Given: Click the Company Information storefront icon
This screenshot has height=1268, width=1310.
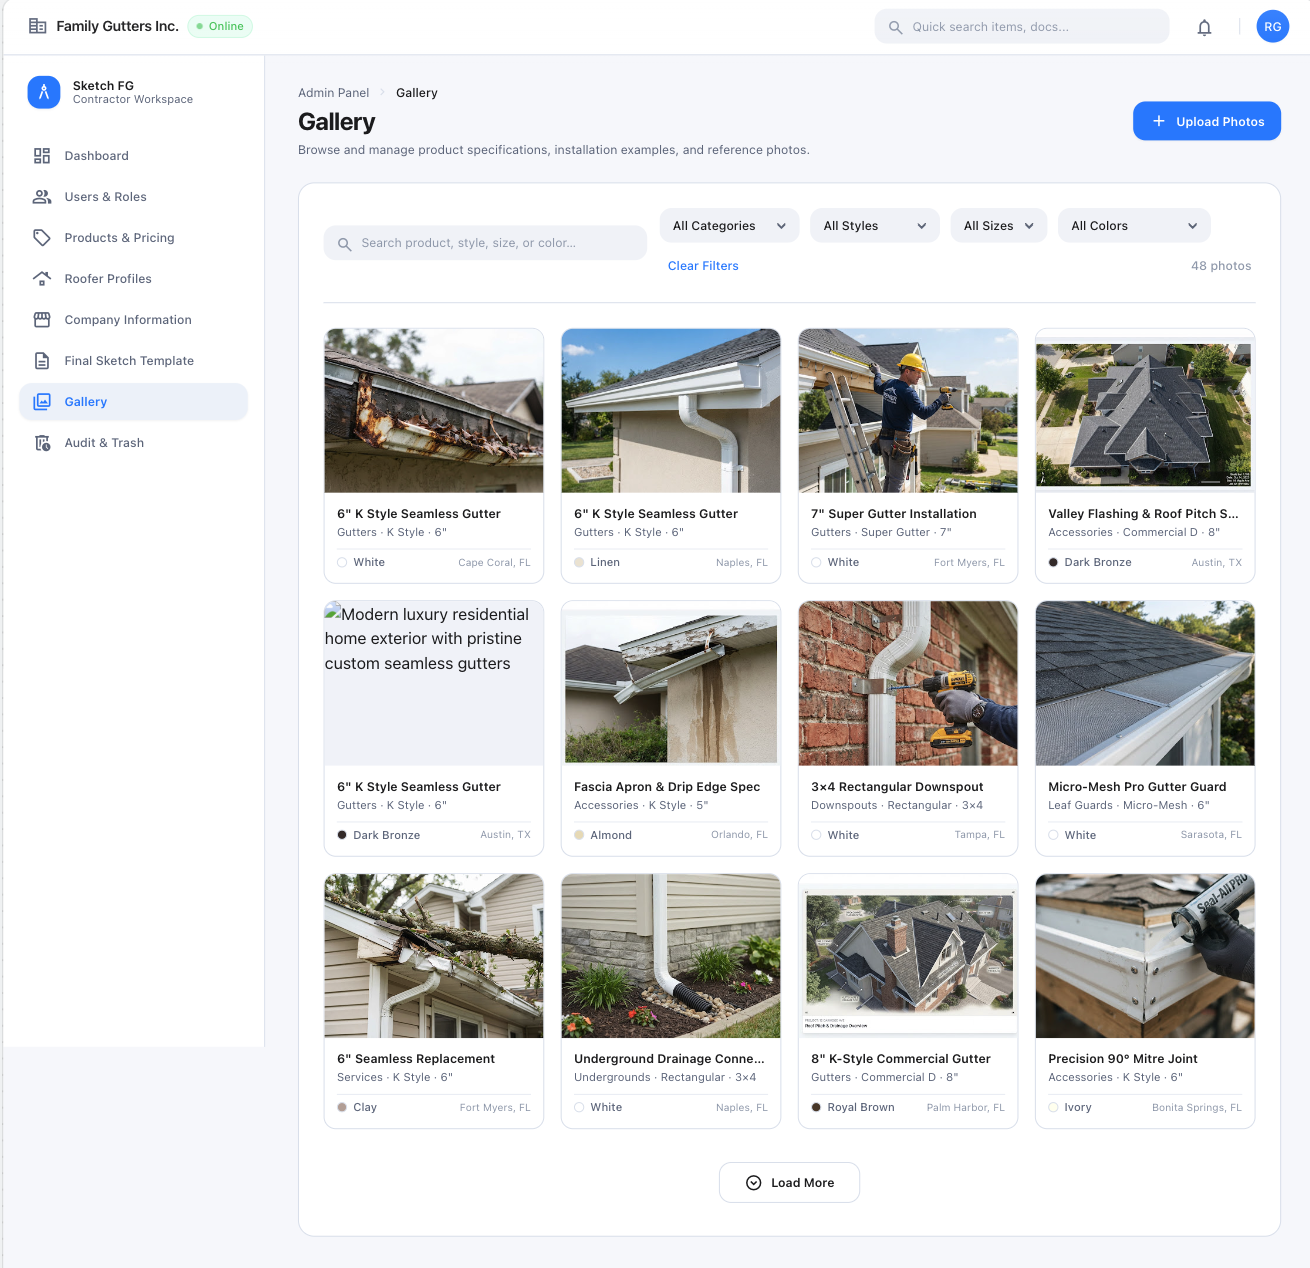Looking at the screenshot, I should (42, 320).
